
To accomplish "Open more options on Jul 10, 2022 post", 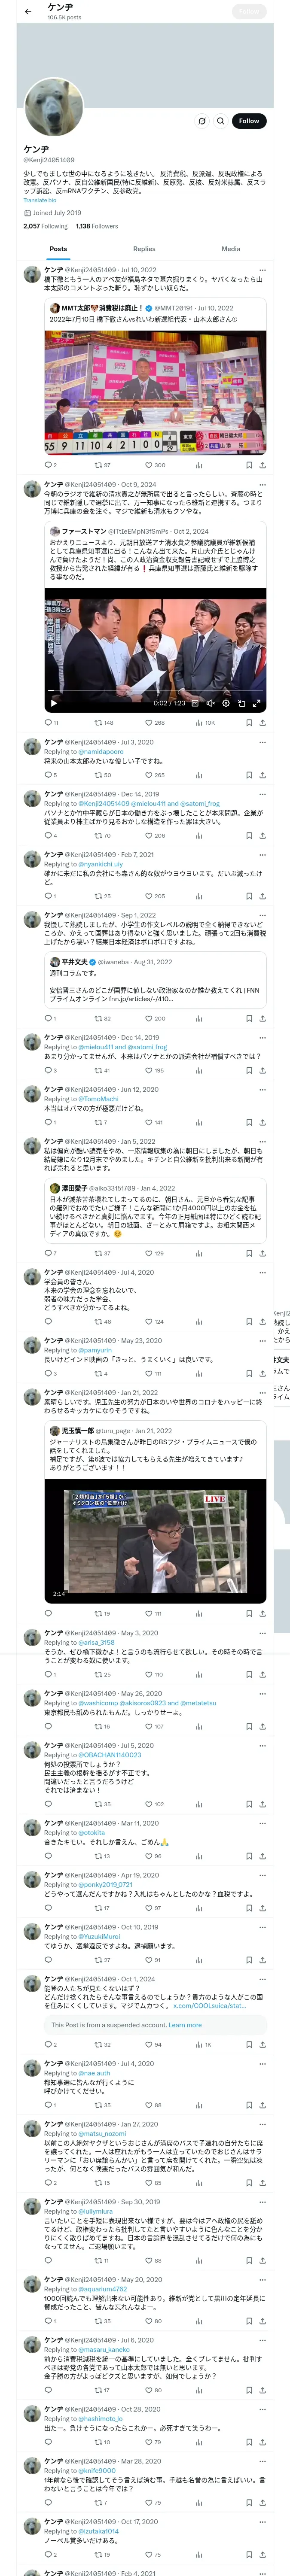I will (x=262, y=270).
